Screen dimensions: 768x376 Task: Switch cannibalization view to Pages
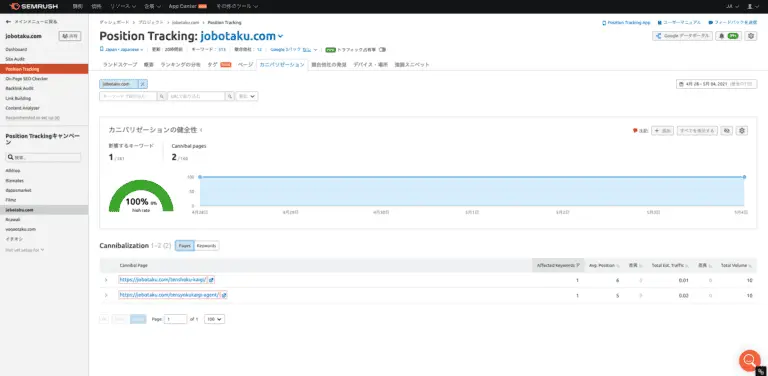185,246
